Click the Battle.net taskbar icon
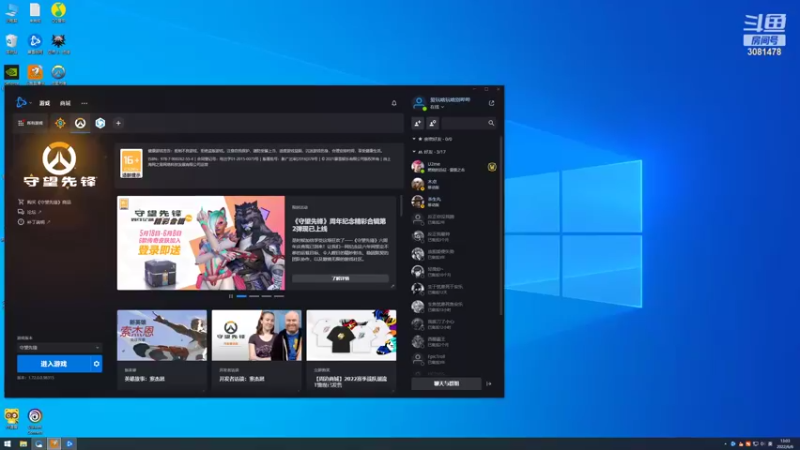Screen dimensions: 800x450 (69, 444)
